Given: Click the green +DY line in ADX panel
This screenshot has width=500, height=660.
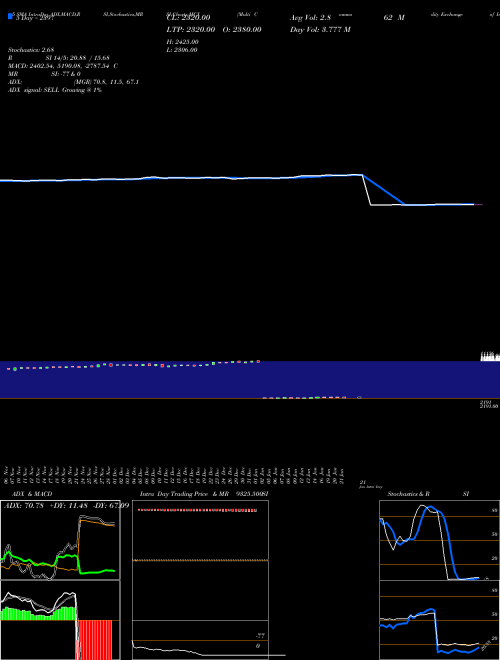Looking at the screenshot, I should 58,563.
